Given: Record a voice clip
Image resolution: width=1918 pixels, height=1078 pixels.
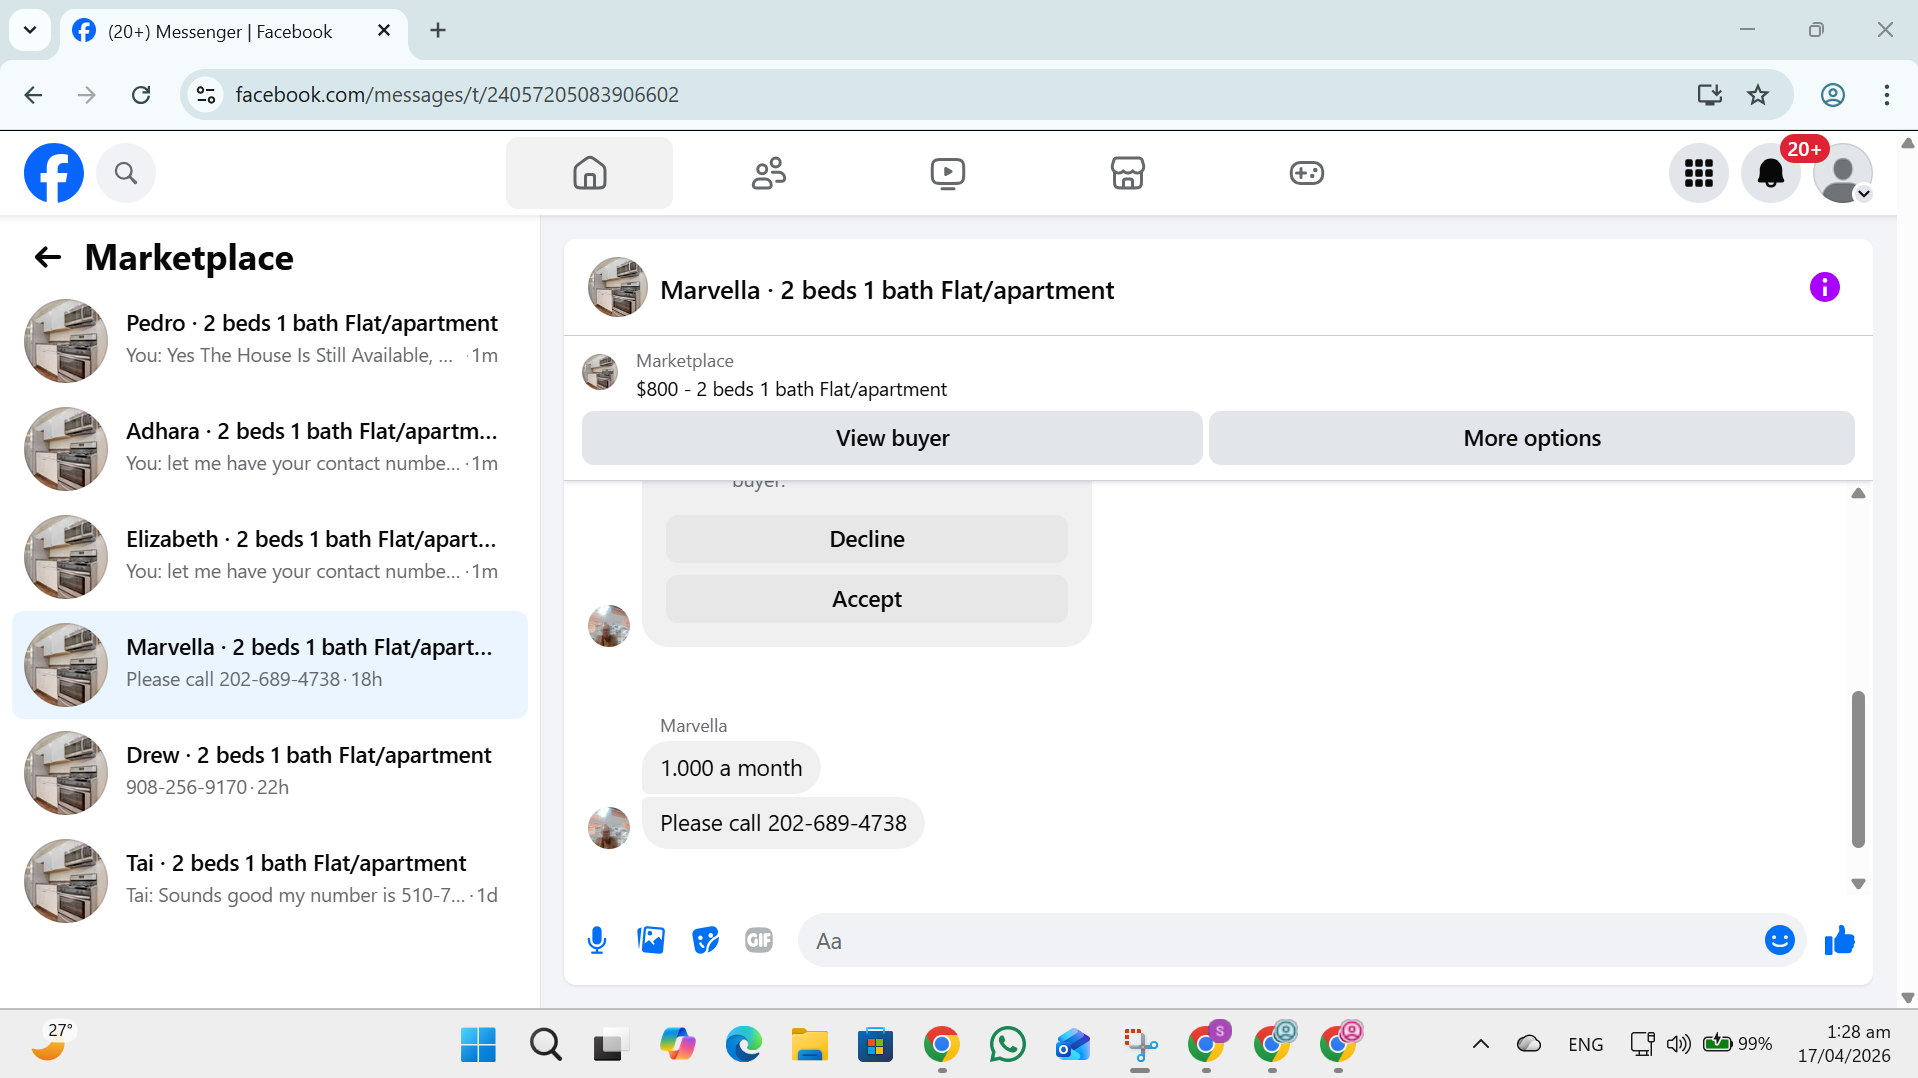Looking at the screenshot, I should tap(597, 940).
